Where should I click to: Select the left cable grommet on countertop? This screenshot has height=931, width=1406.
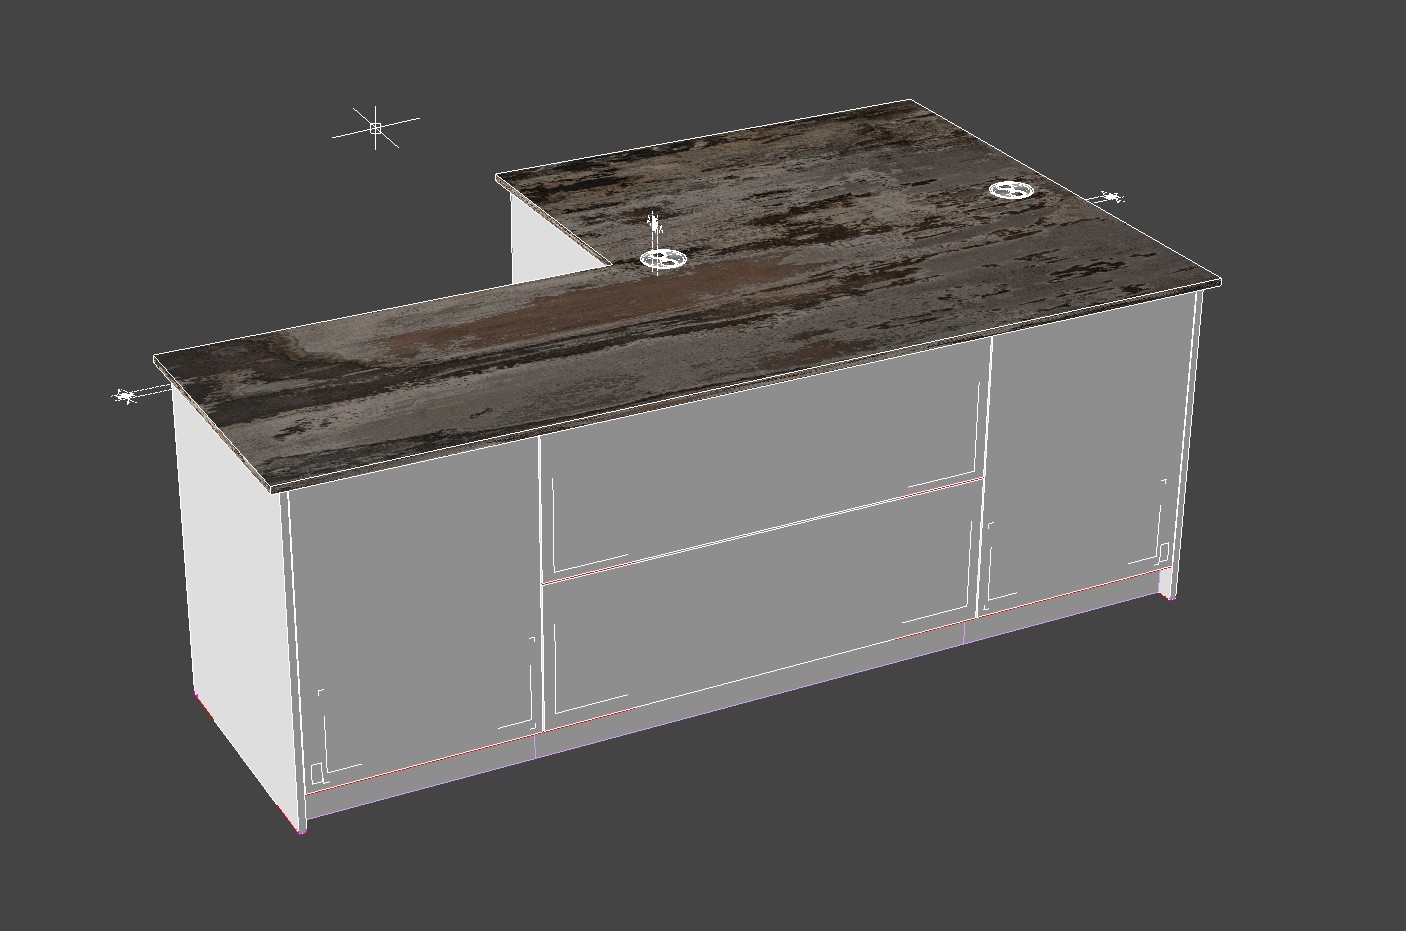[660, 260]
